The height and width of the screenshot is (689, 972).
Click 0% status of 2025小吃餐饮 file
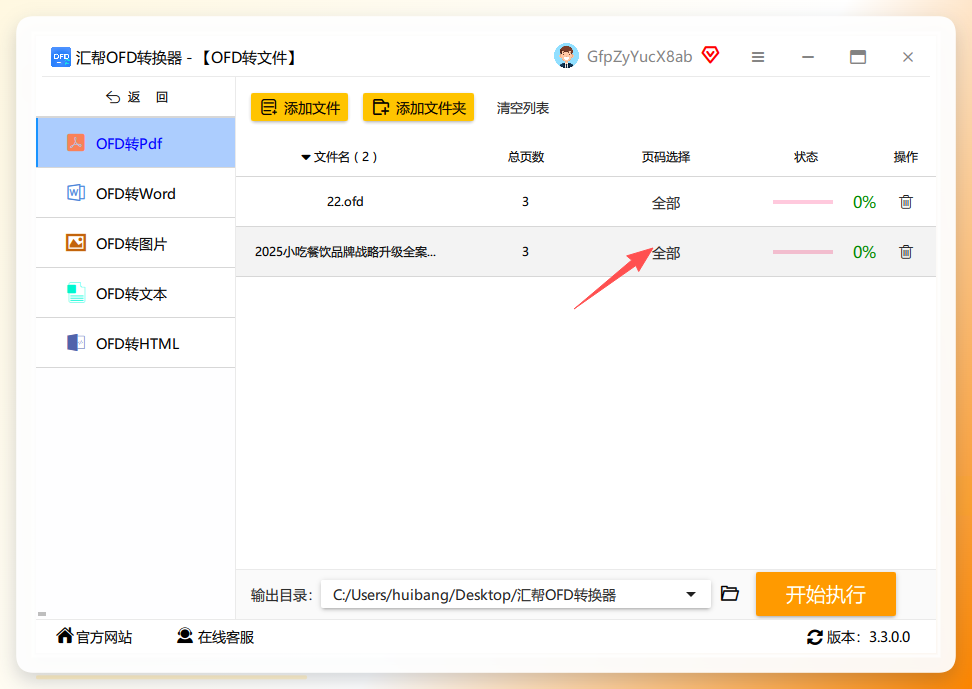[x=864, y=252]
